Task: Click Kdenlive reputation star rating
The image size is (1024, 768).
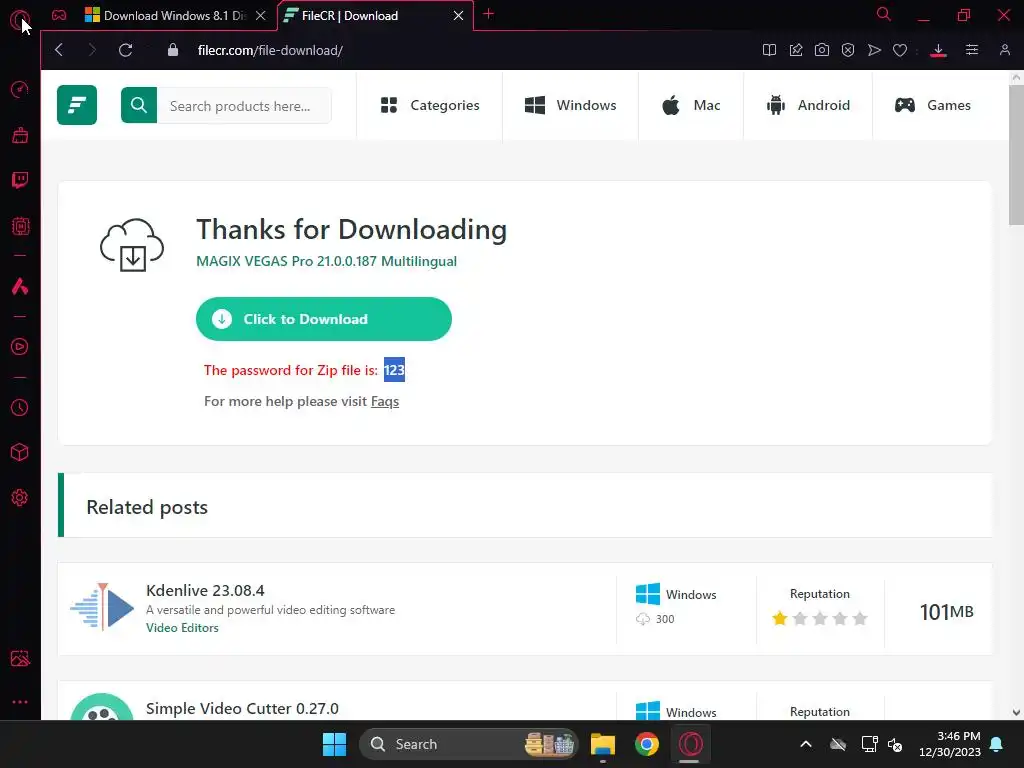Action: pyautogui.click(x=820, y=618)
